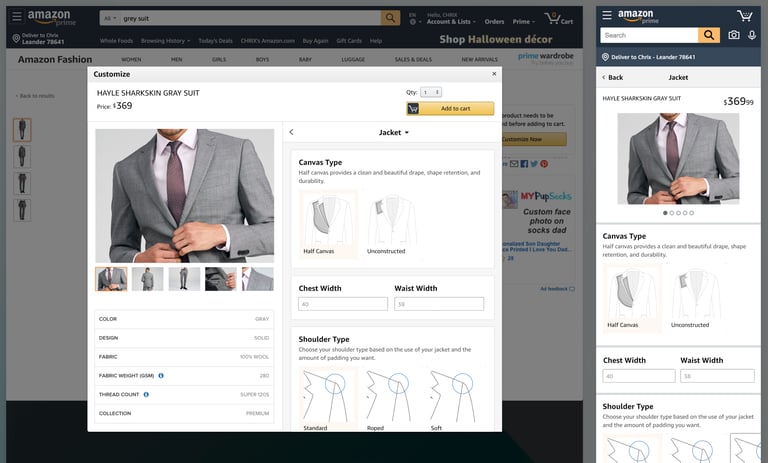The height and width of the screenshot is (463, 768).
Task: Click the desktop search magnifier button
Action: 390,18
